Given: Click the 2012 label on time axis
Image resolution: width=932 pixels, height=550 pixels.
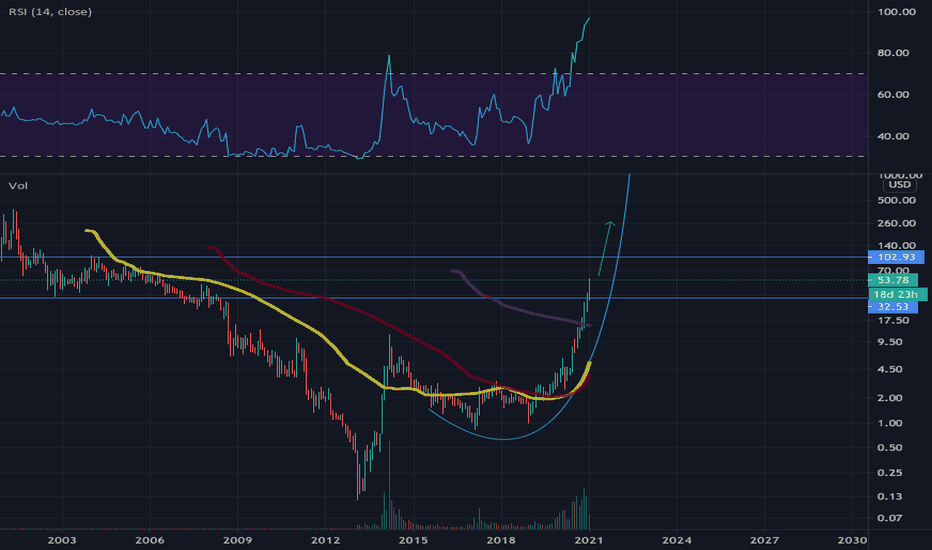Looking at the screenshot, I should [325, 540].
